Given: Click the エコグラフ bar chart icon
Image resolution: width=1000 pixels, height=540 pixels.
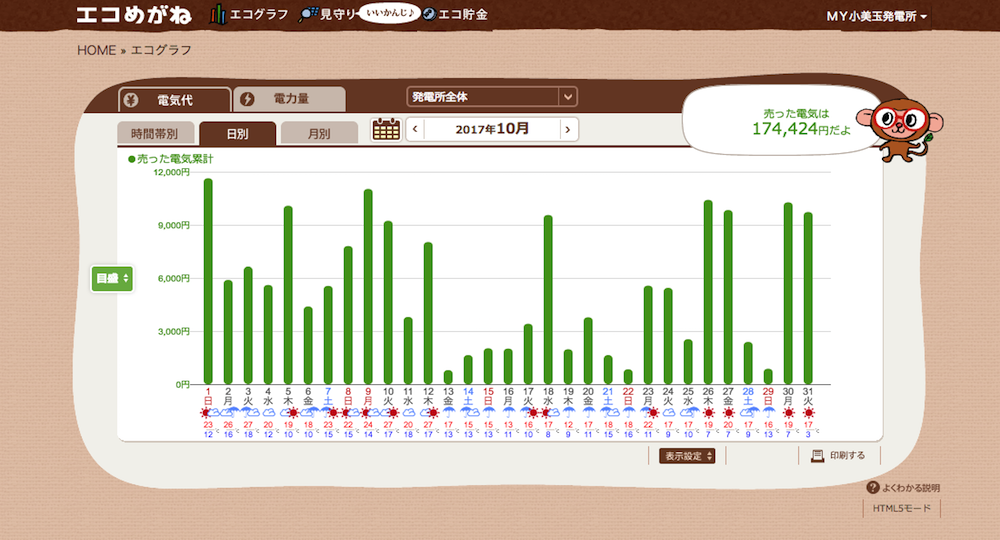Looking at the screenshot, I should [x=218, y=15].
